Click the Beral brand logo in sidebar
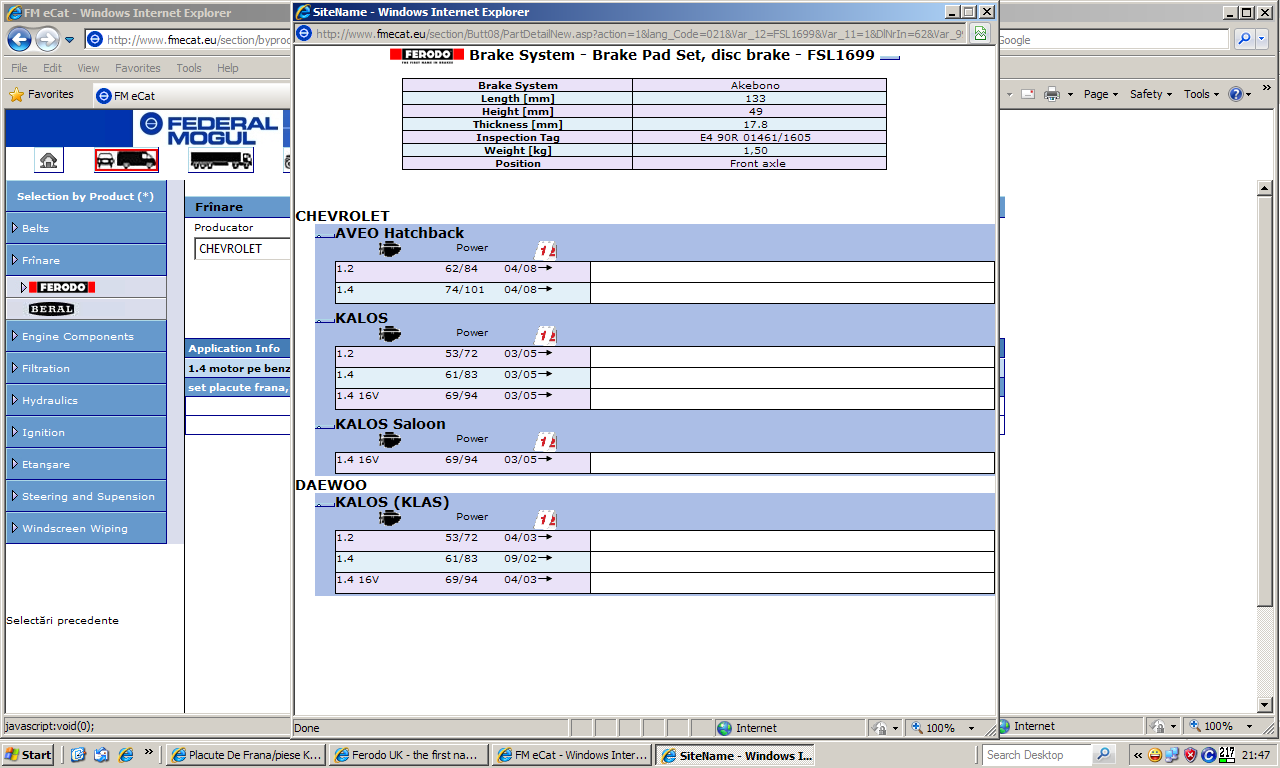Image resolution: width=1280 pixels, height=768 pixels. click(52, 309)
